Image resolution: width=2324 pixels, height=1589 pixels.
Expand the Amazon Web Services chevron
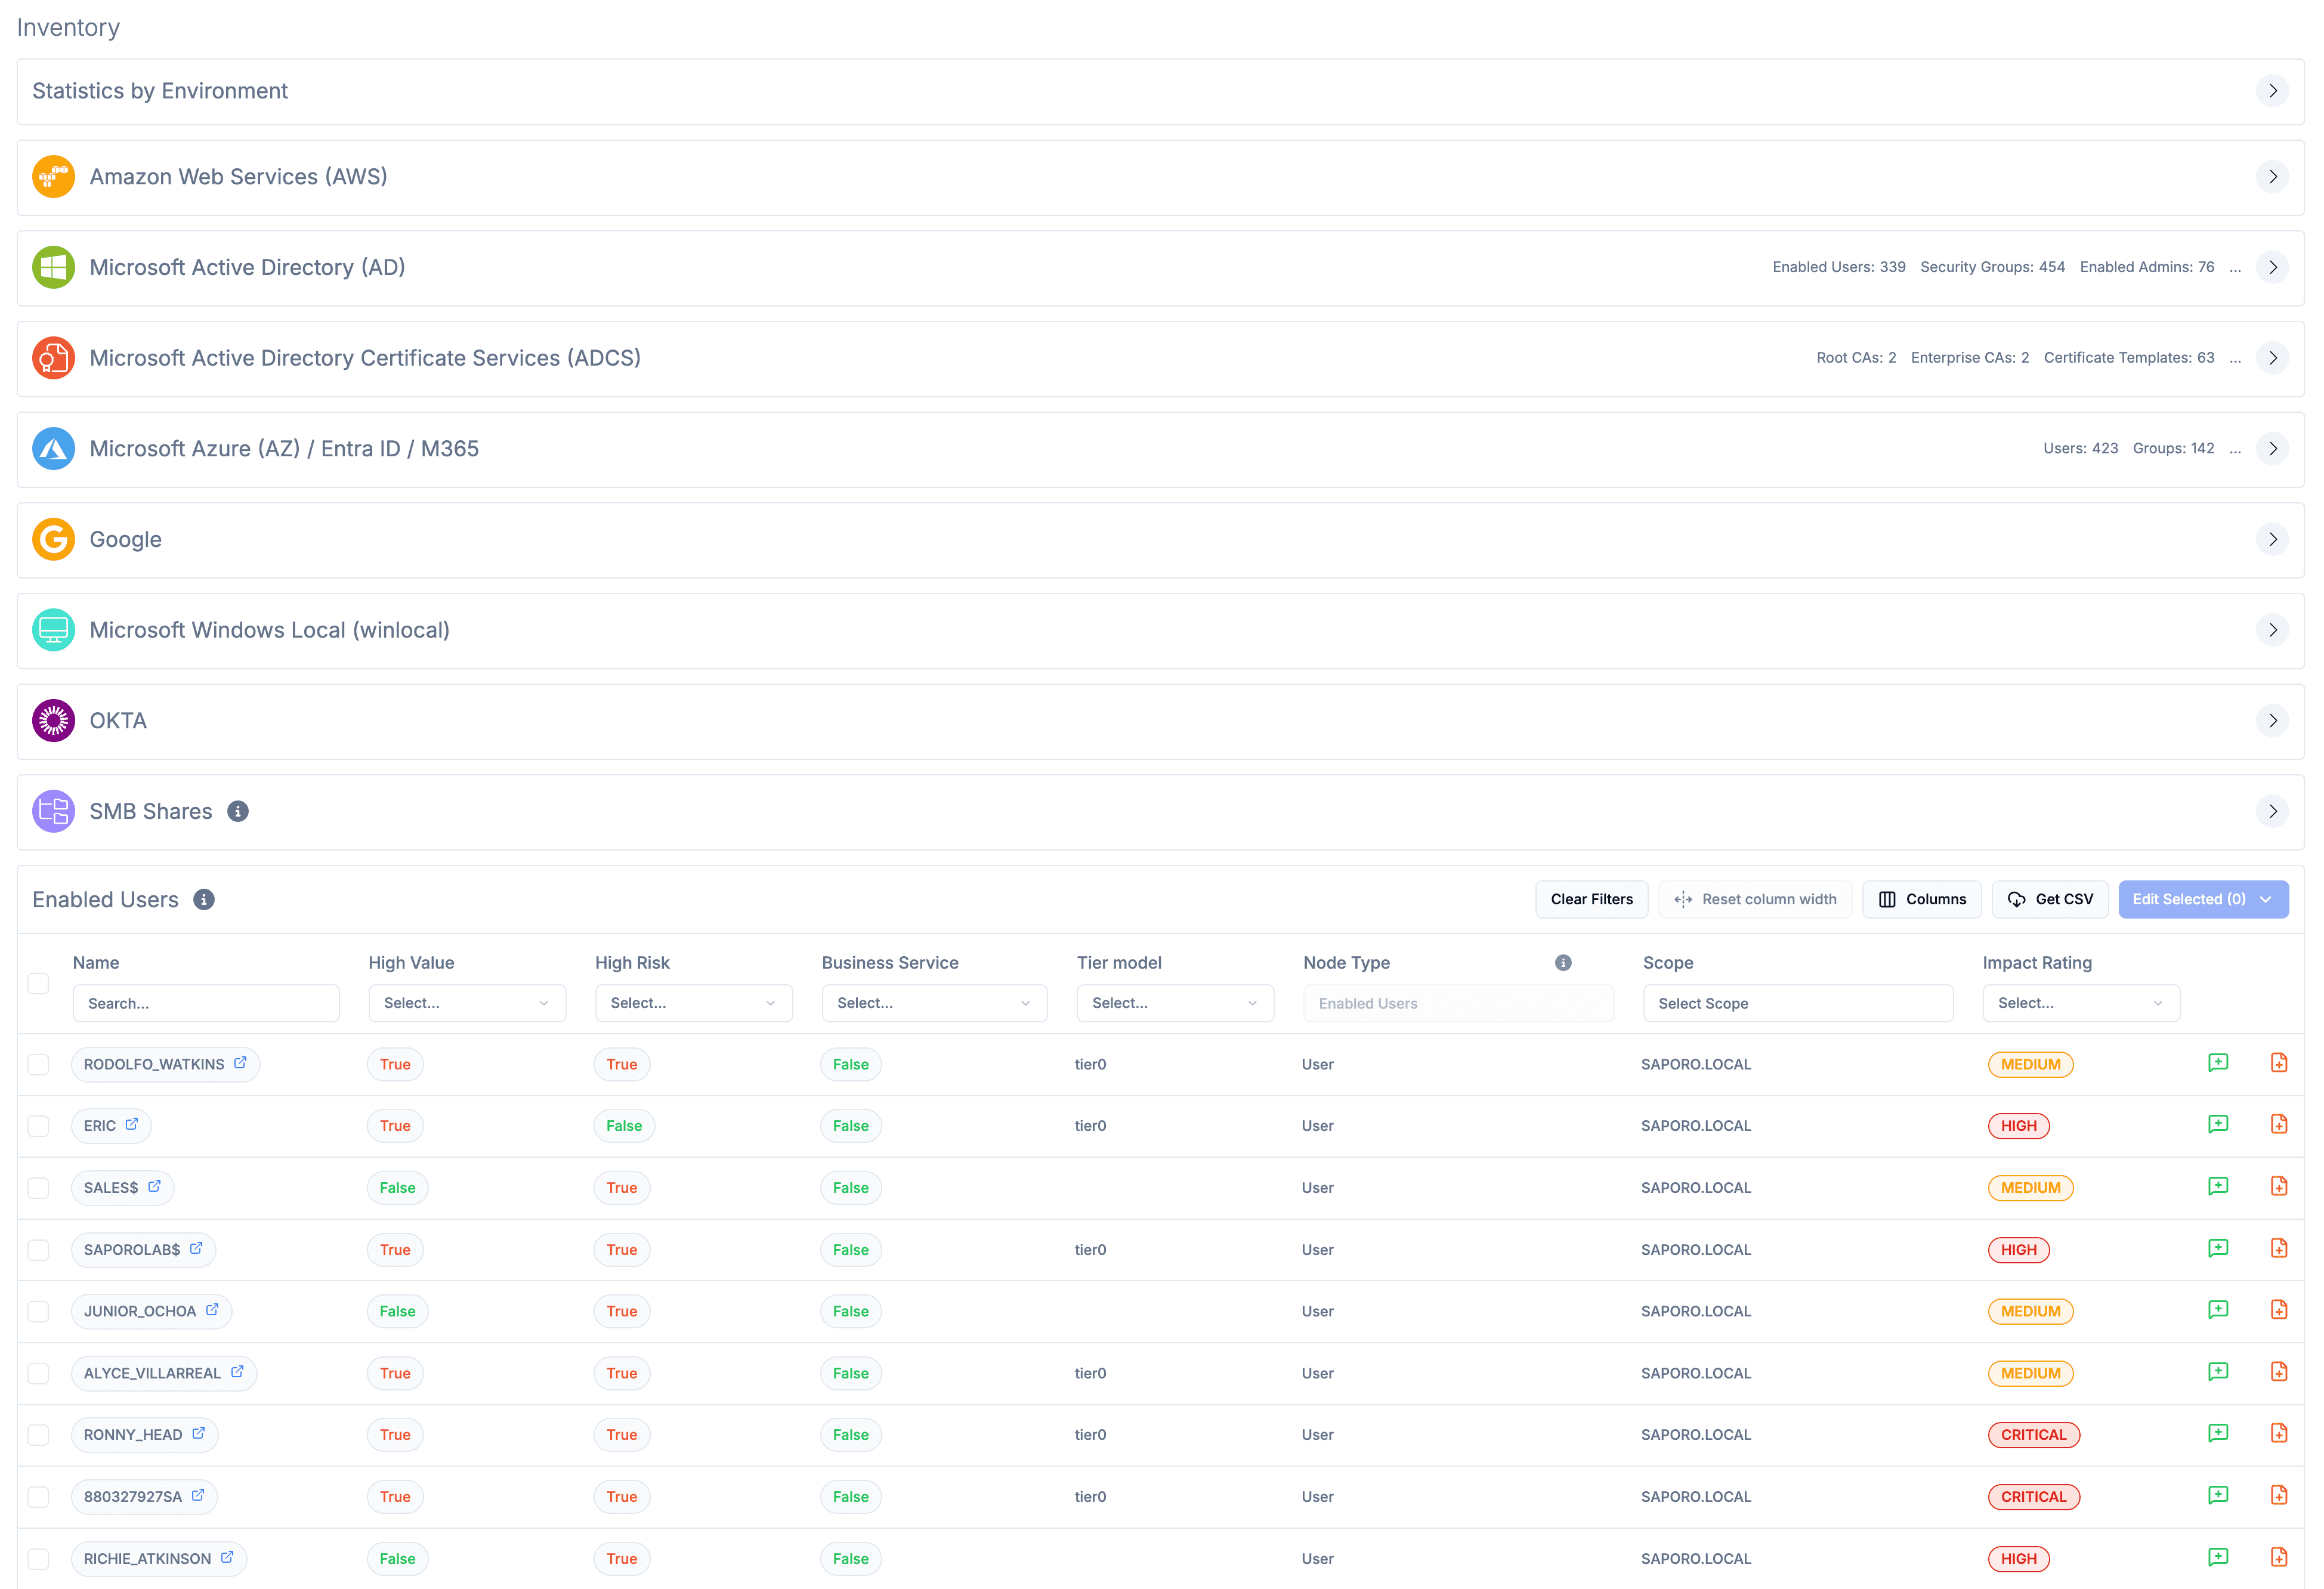point(2272,177)
